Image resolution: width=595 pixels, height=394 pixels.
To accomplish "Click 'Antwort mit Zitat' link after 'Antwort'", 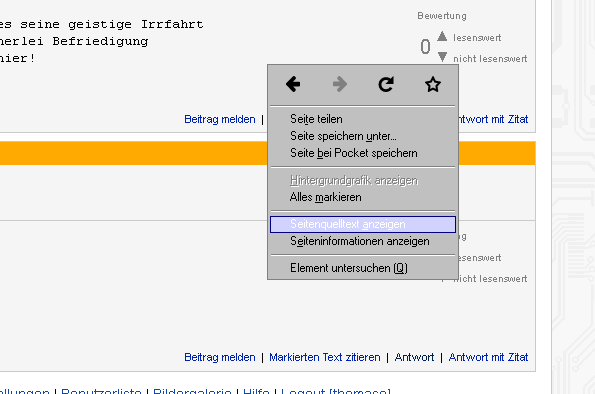I will (488, 357).
